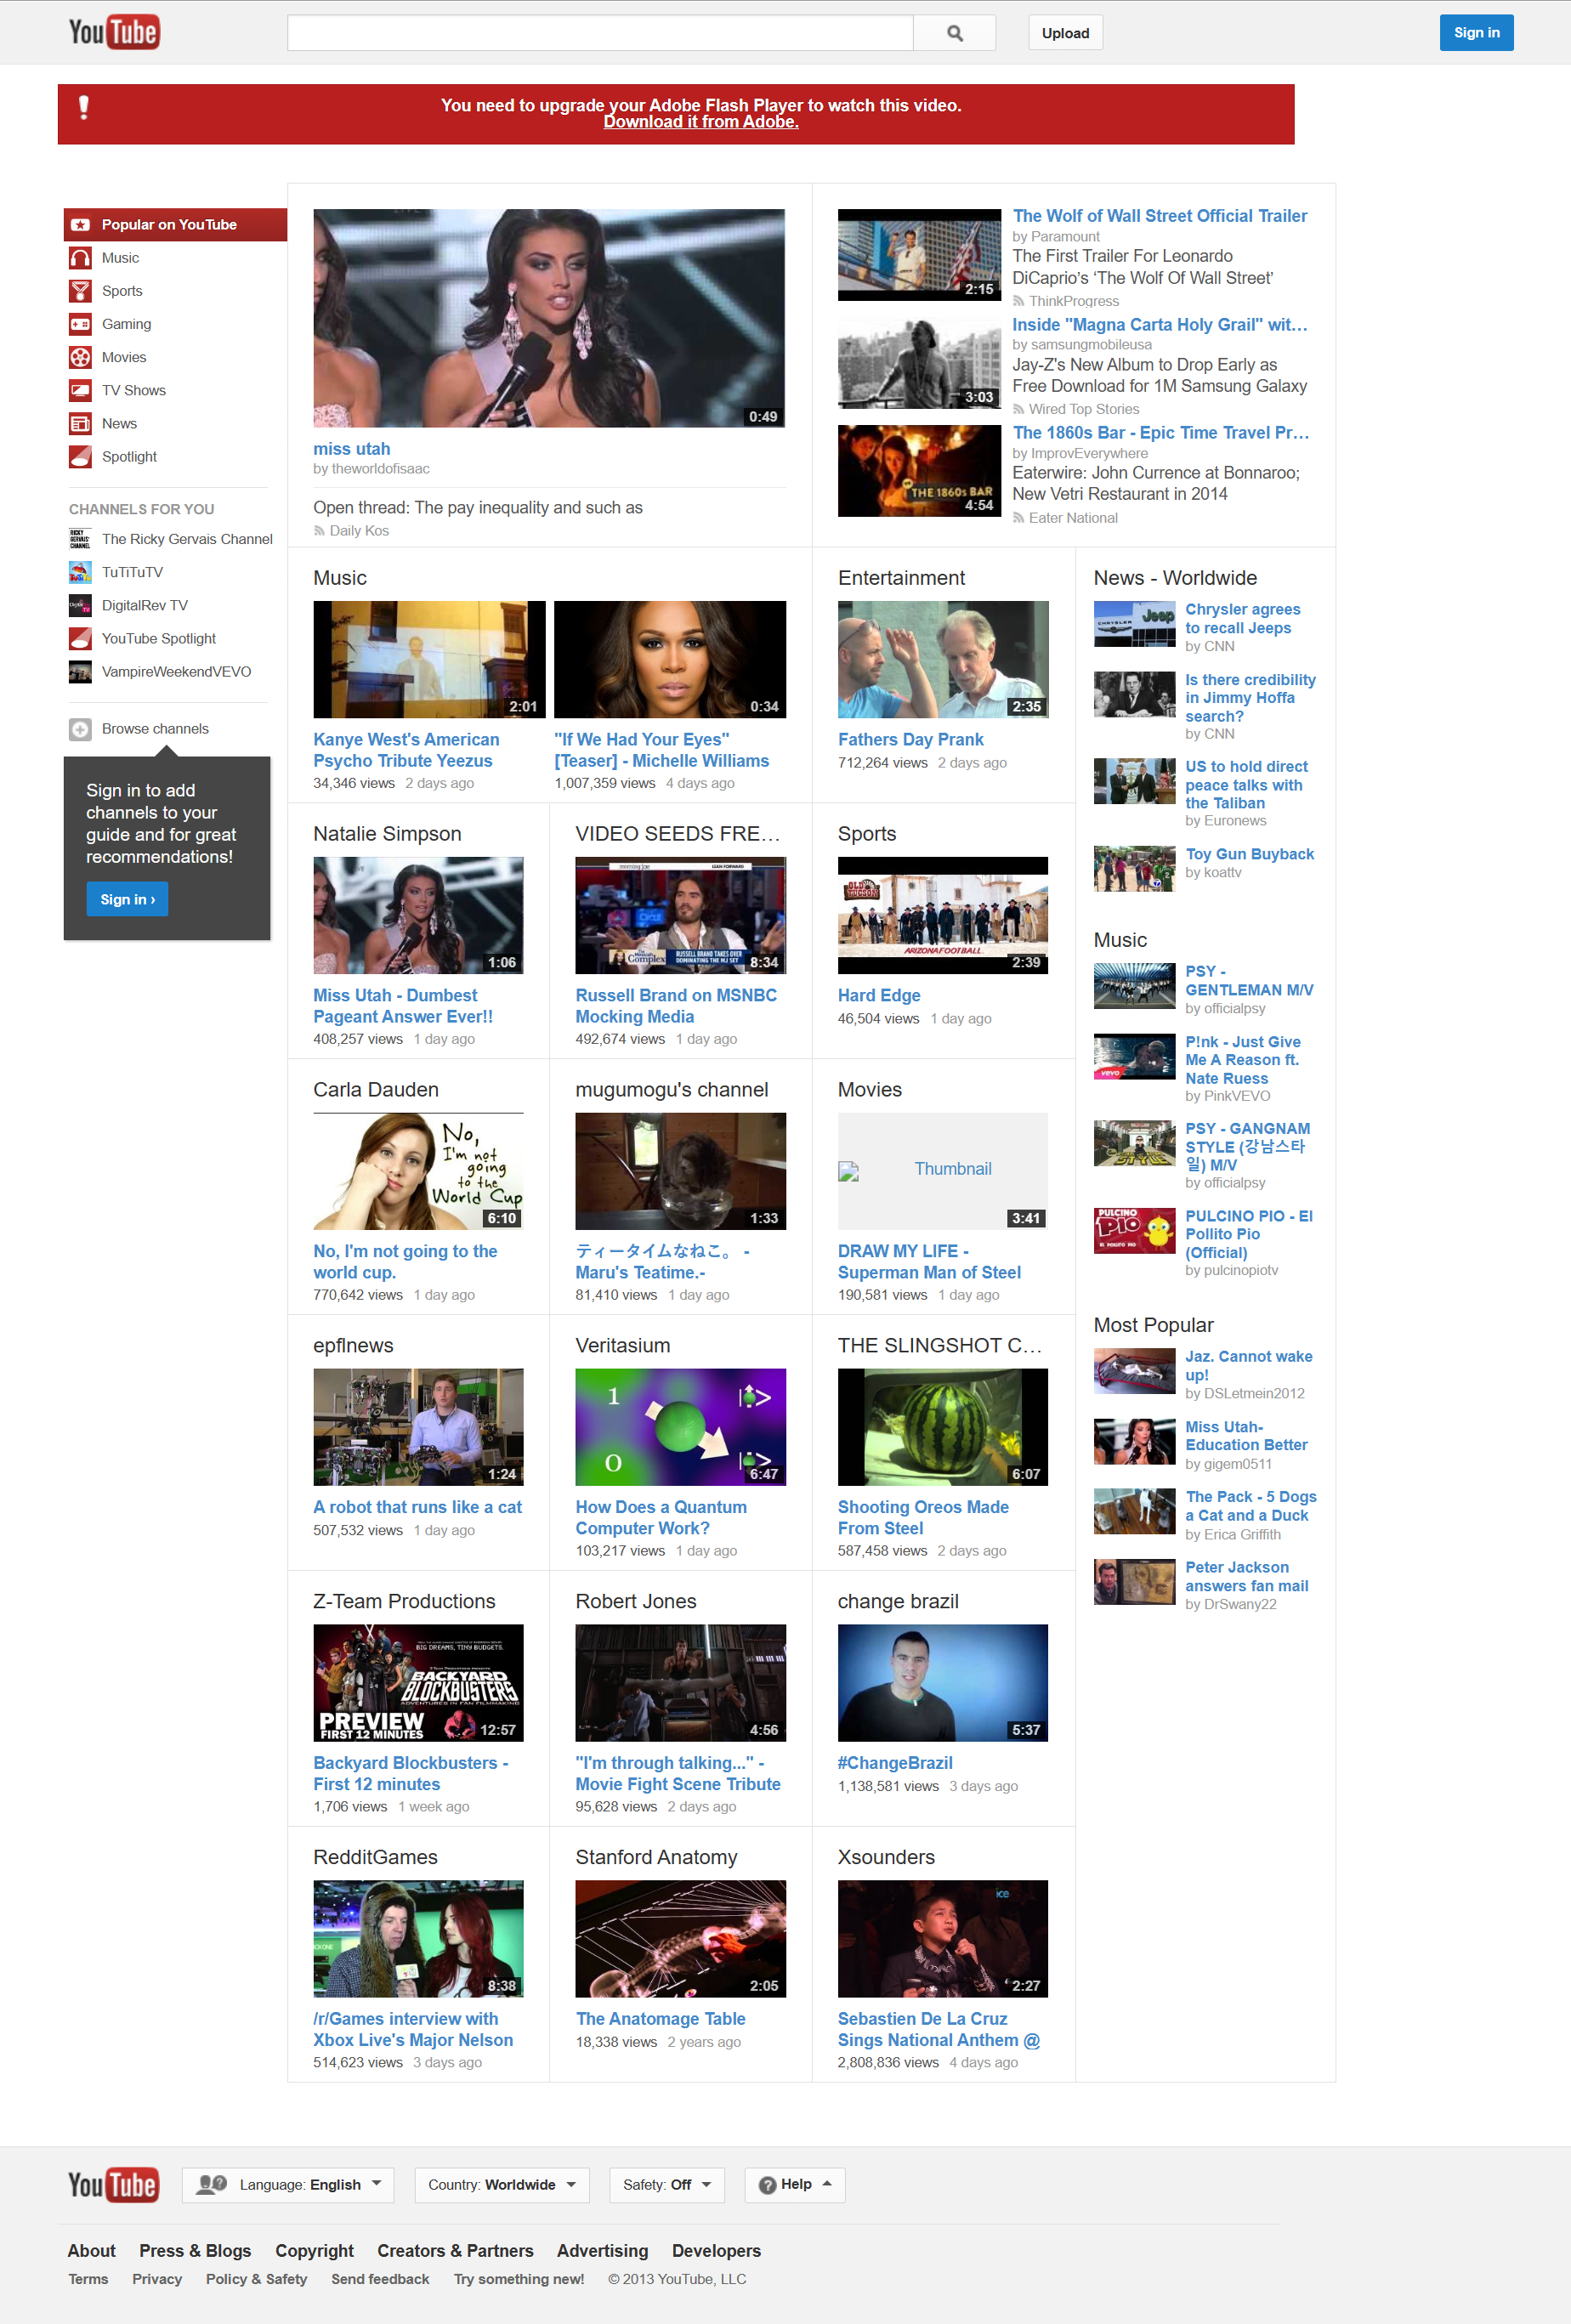This screenshot has width=1571, height=2324.
Task: Click Download it from Adobe link
Action: (x=701, y=122)
